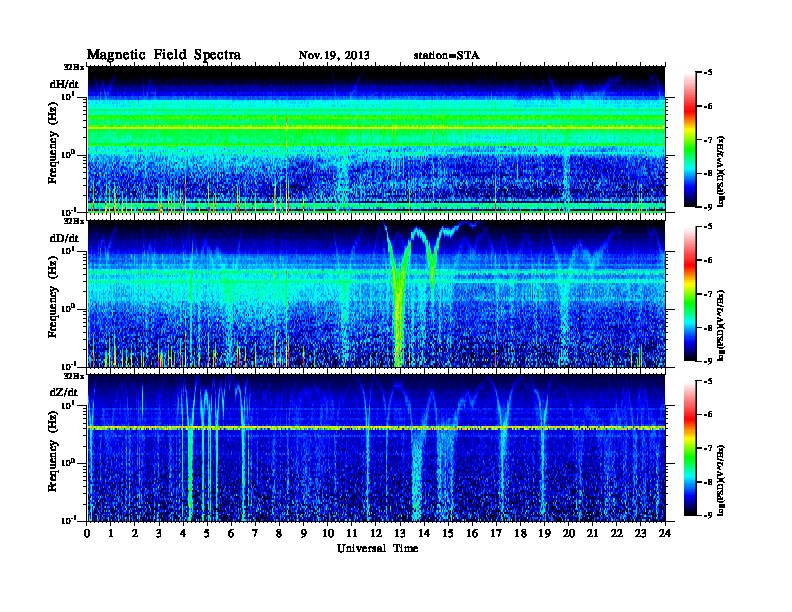Screen dimensions: 792x612
Task: Click the "-6" tick on dD/dt color bar
Action: [708, 261]
